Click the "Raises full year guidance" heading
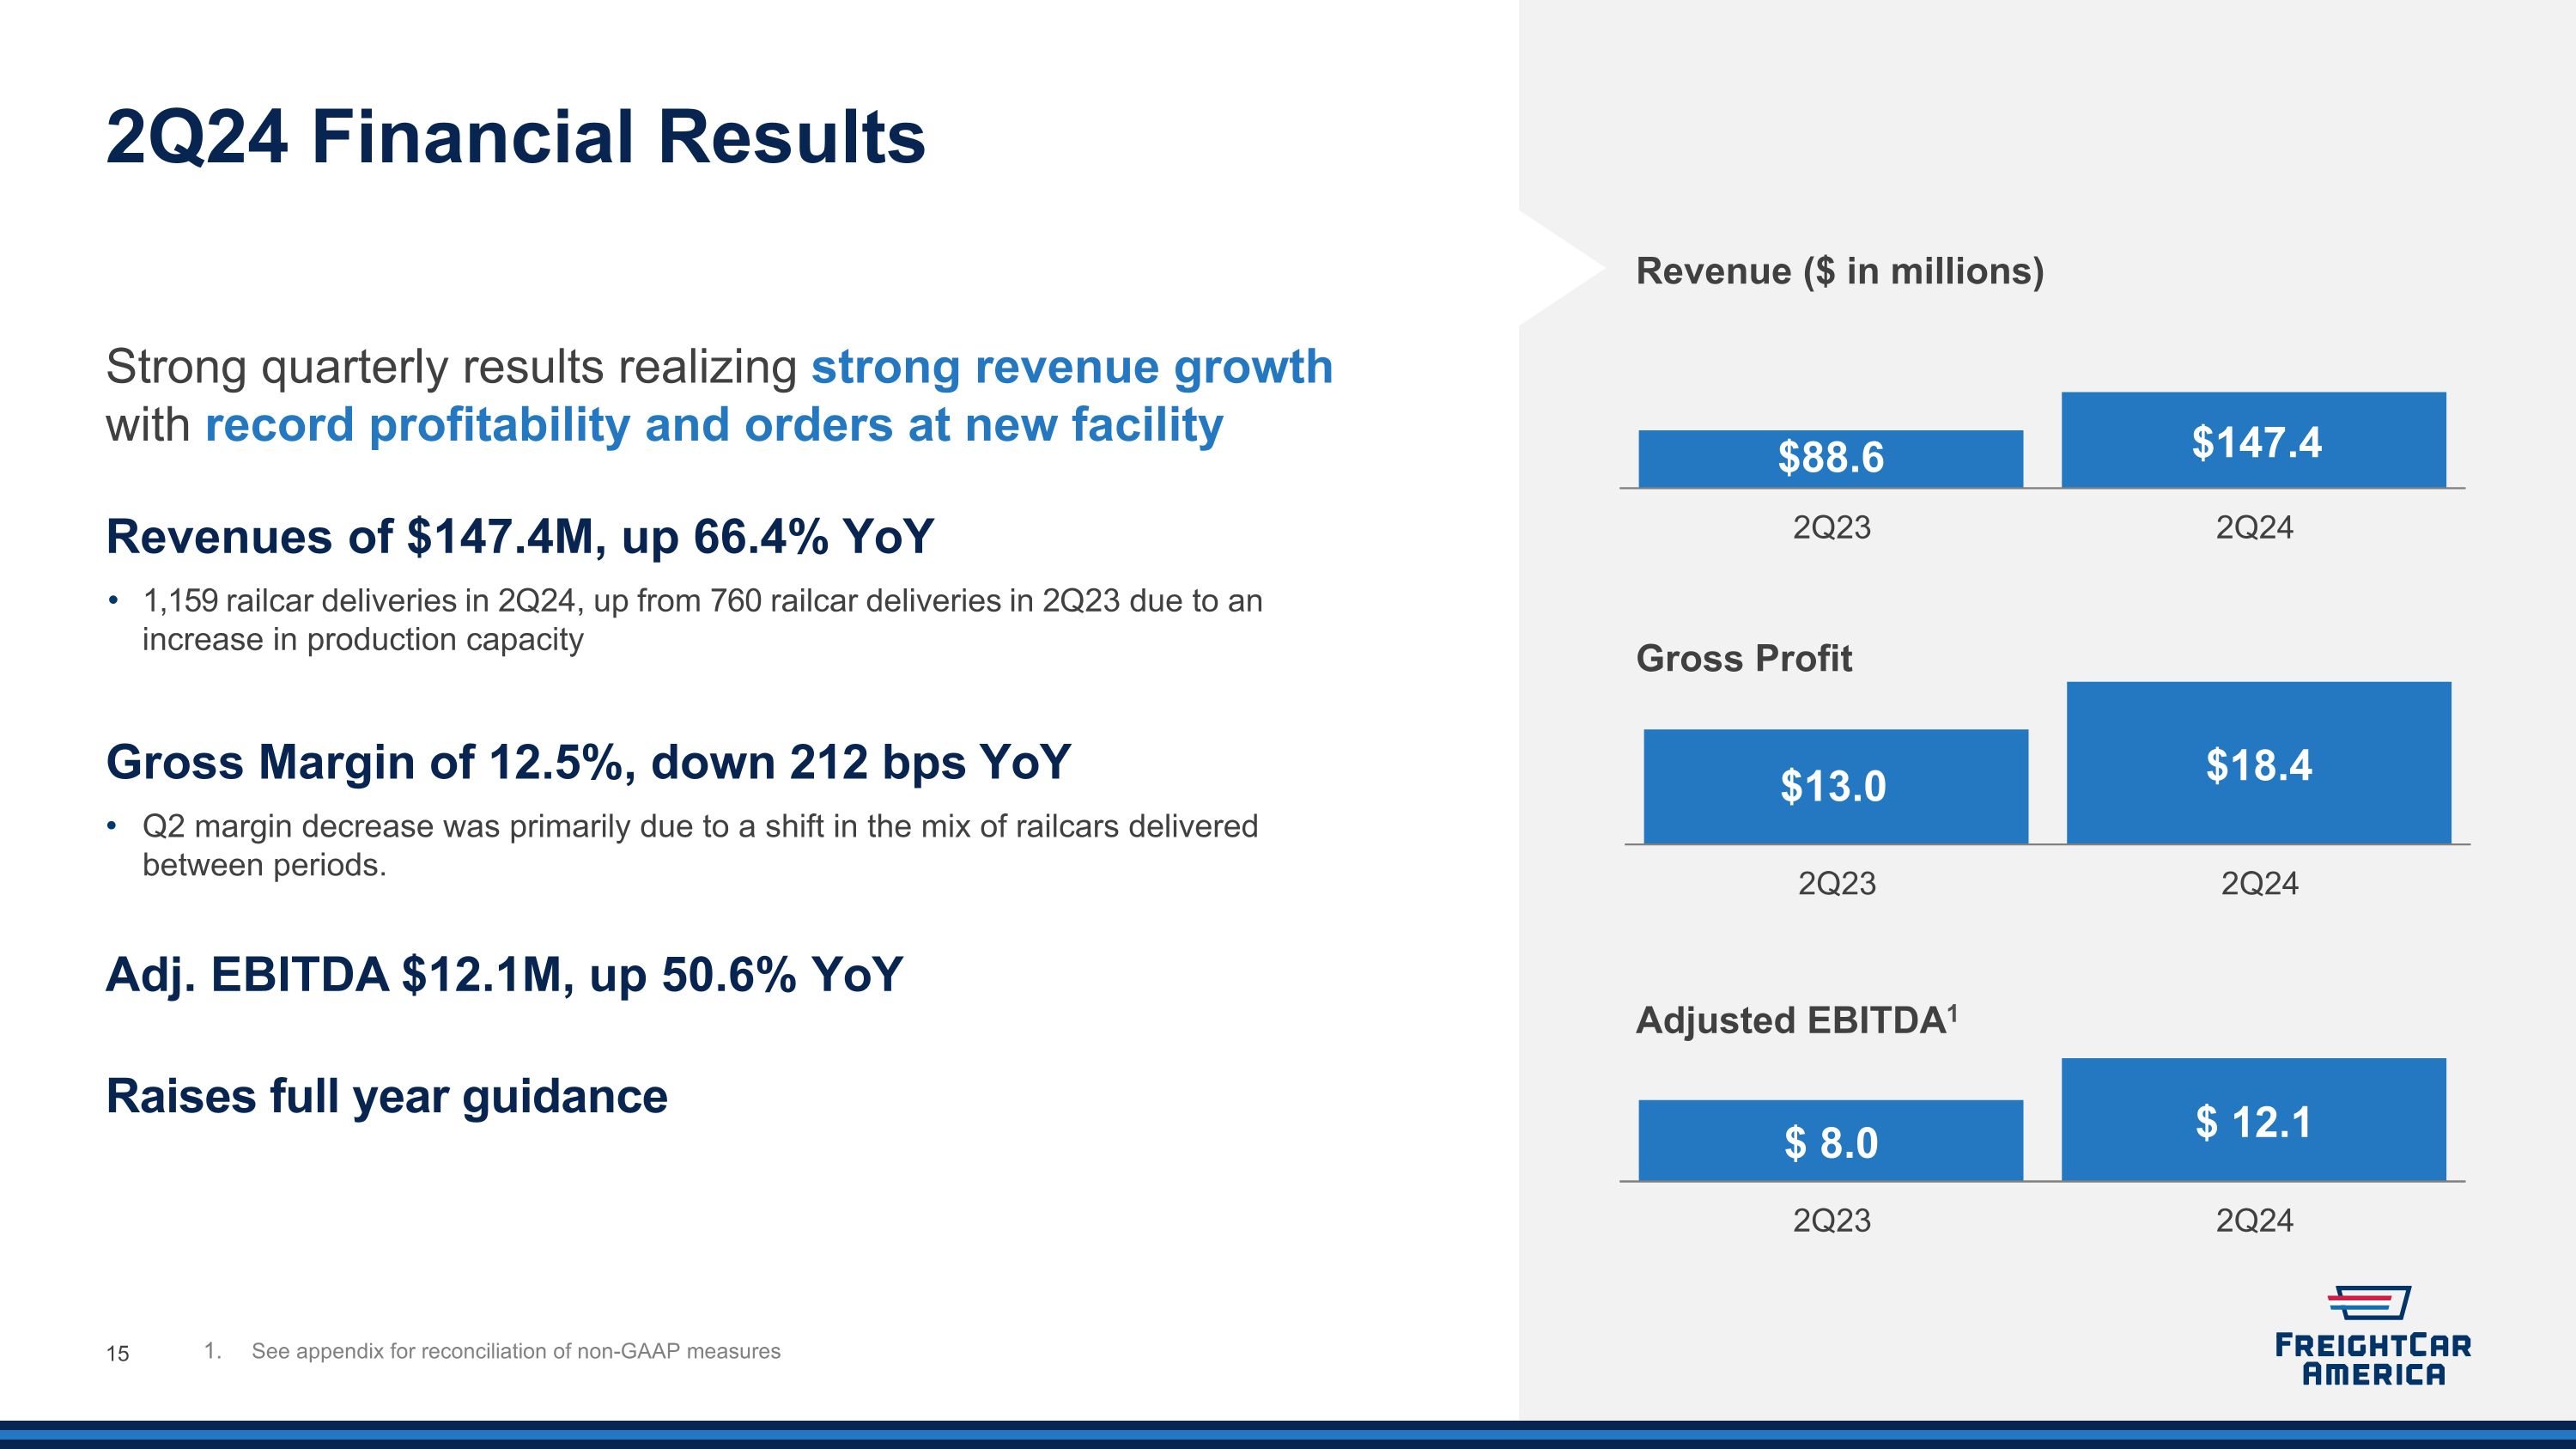 387,1096
